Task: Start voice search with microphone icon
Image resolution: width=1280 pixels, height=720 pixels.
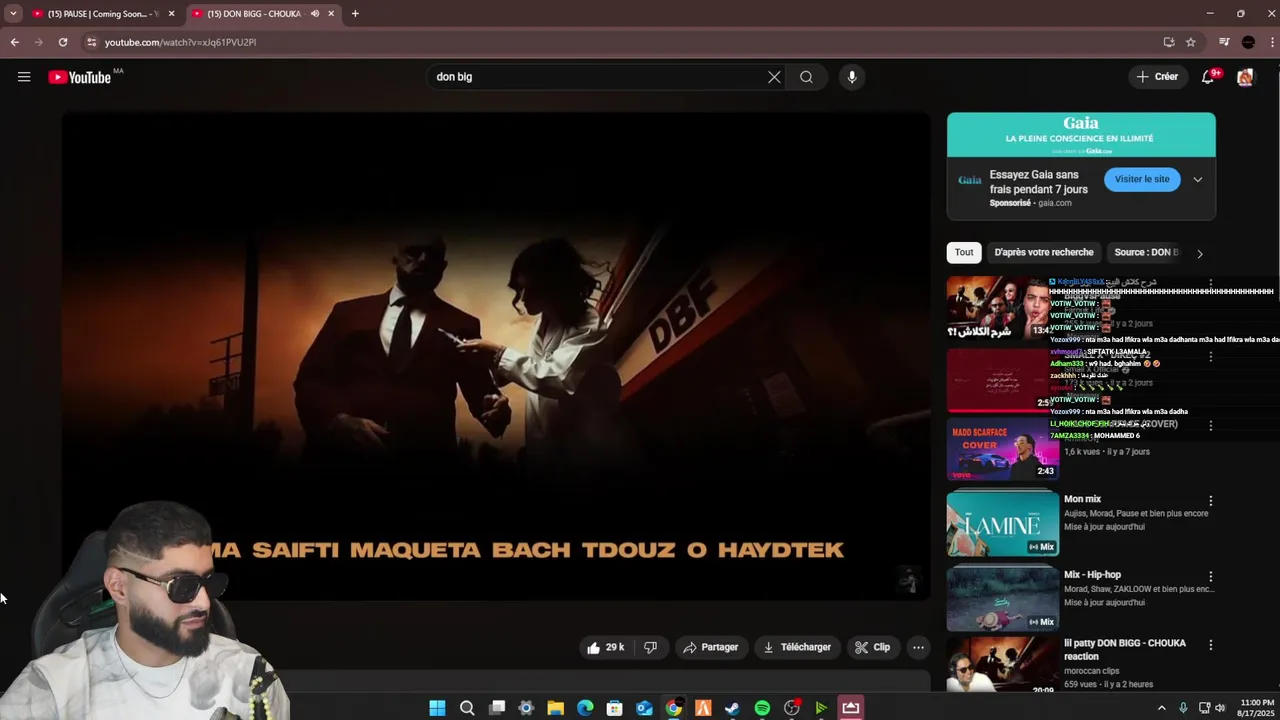Action: click(x=852, y=77)
